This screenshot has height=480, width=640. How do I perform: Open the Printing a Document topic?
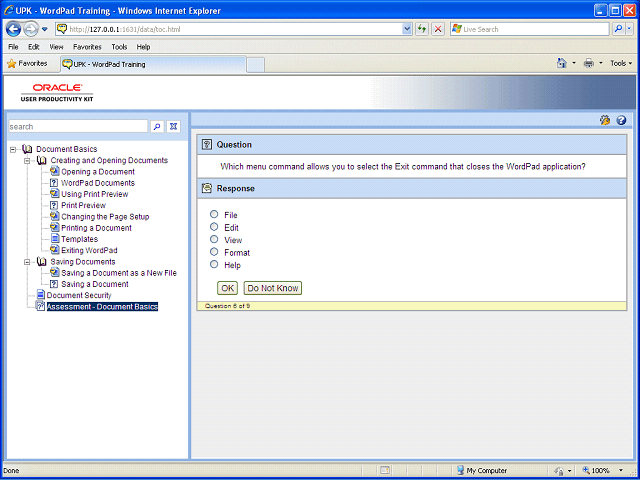click(x=96, y=228)
